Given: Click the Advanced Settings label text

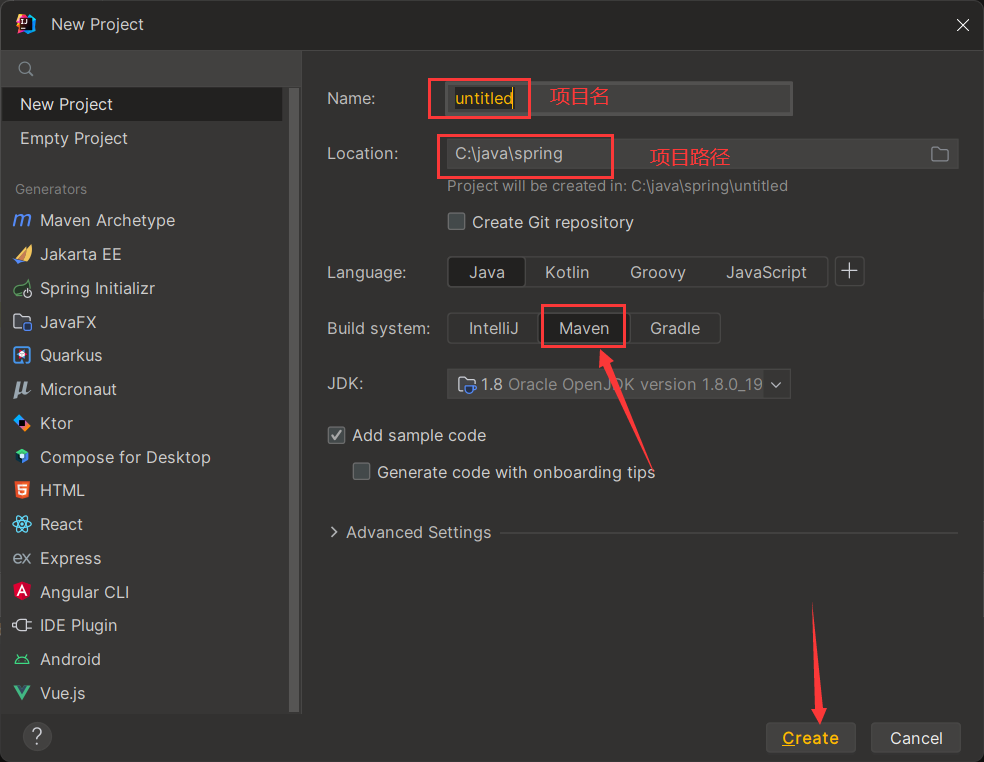Looking at the screenshot, I should (419, 532).
